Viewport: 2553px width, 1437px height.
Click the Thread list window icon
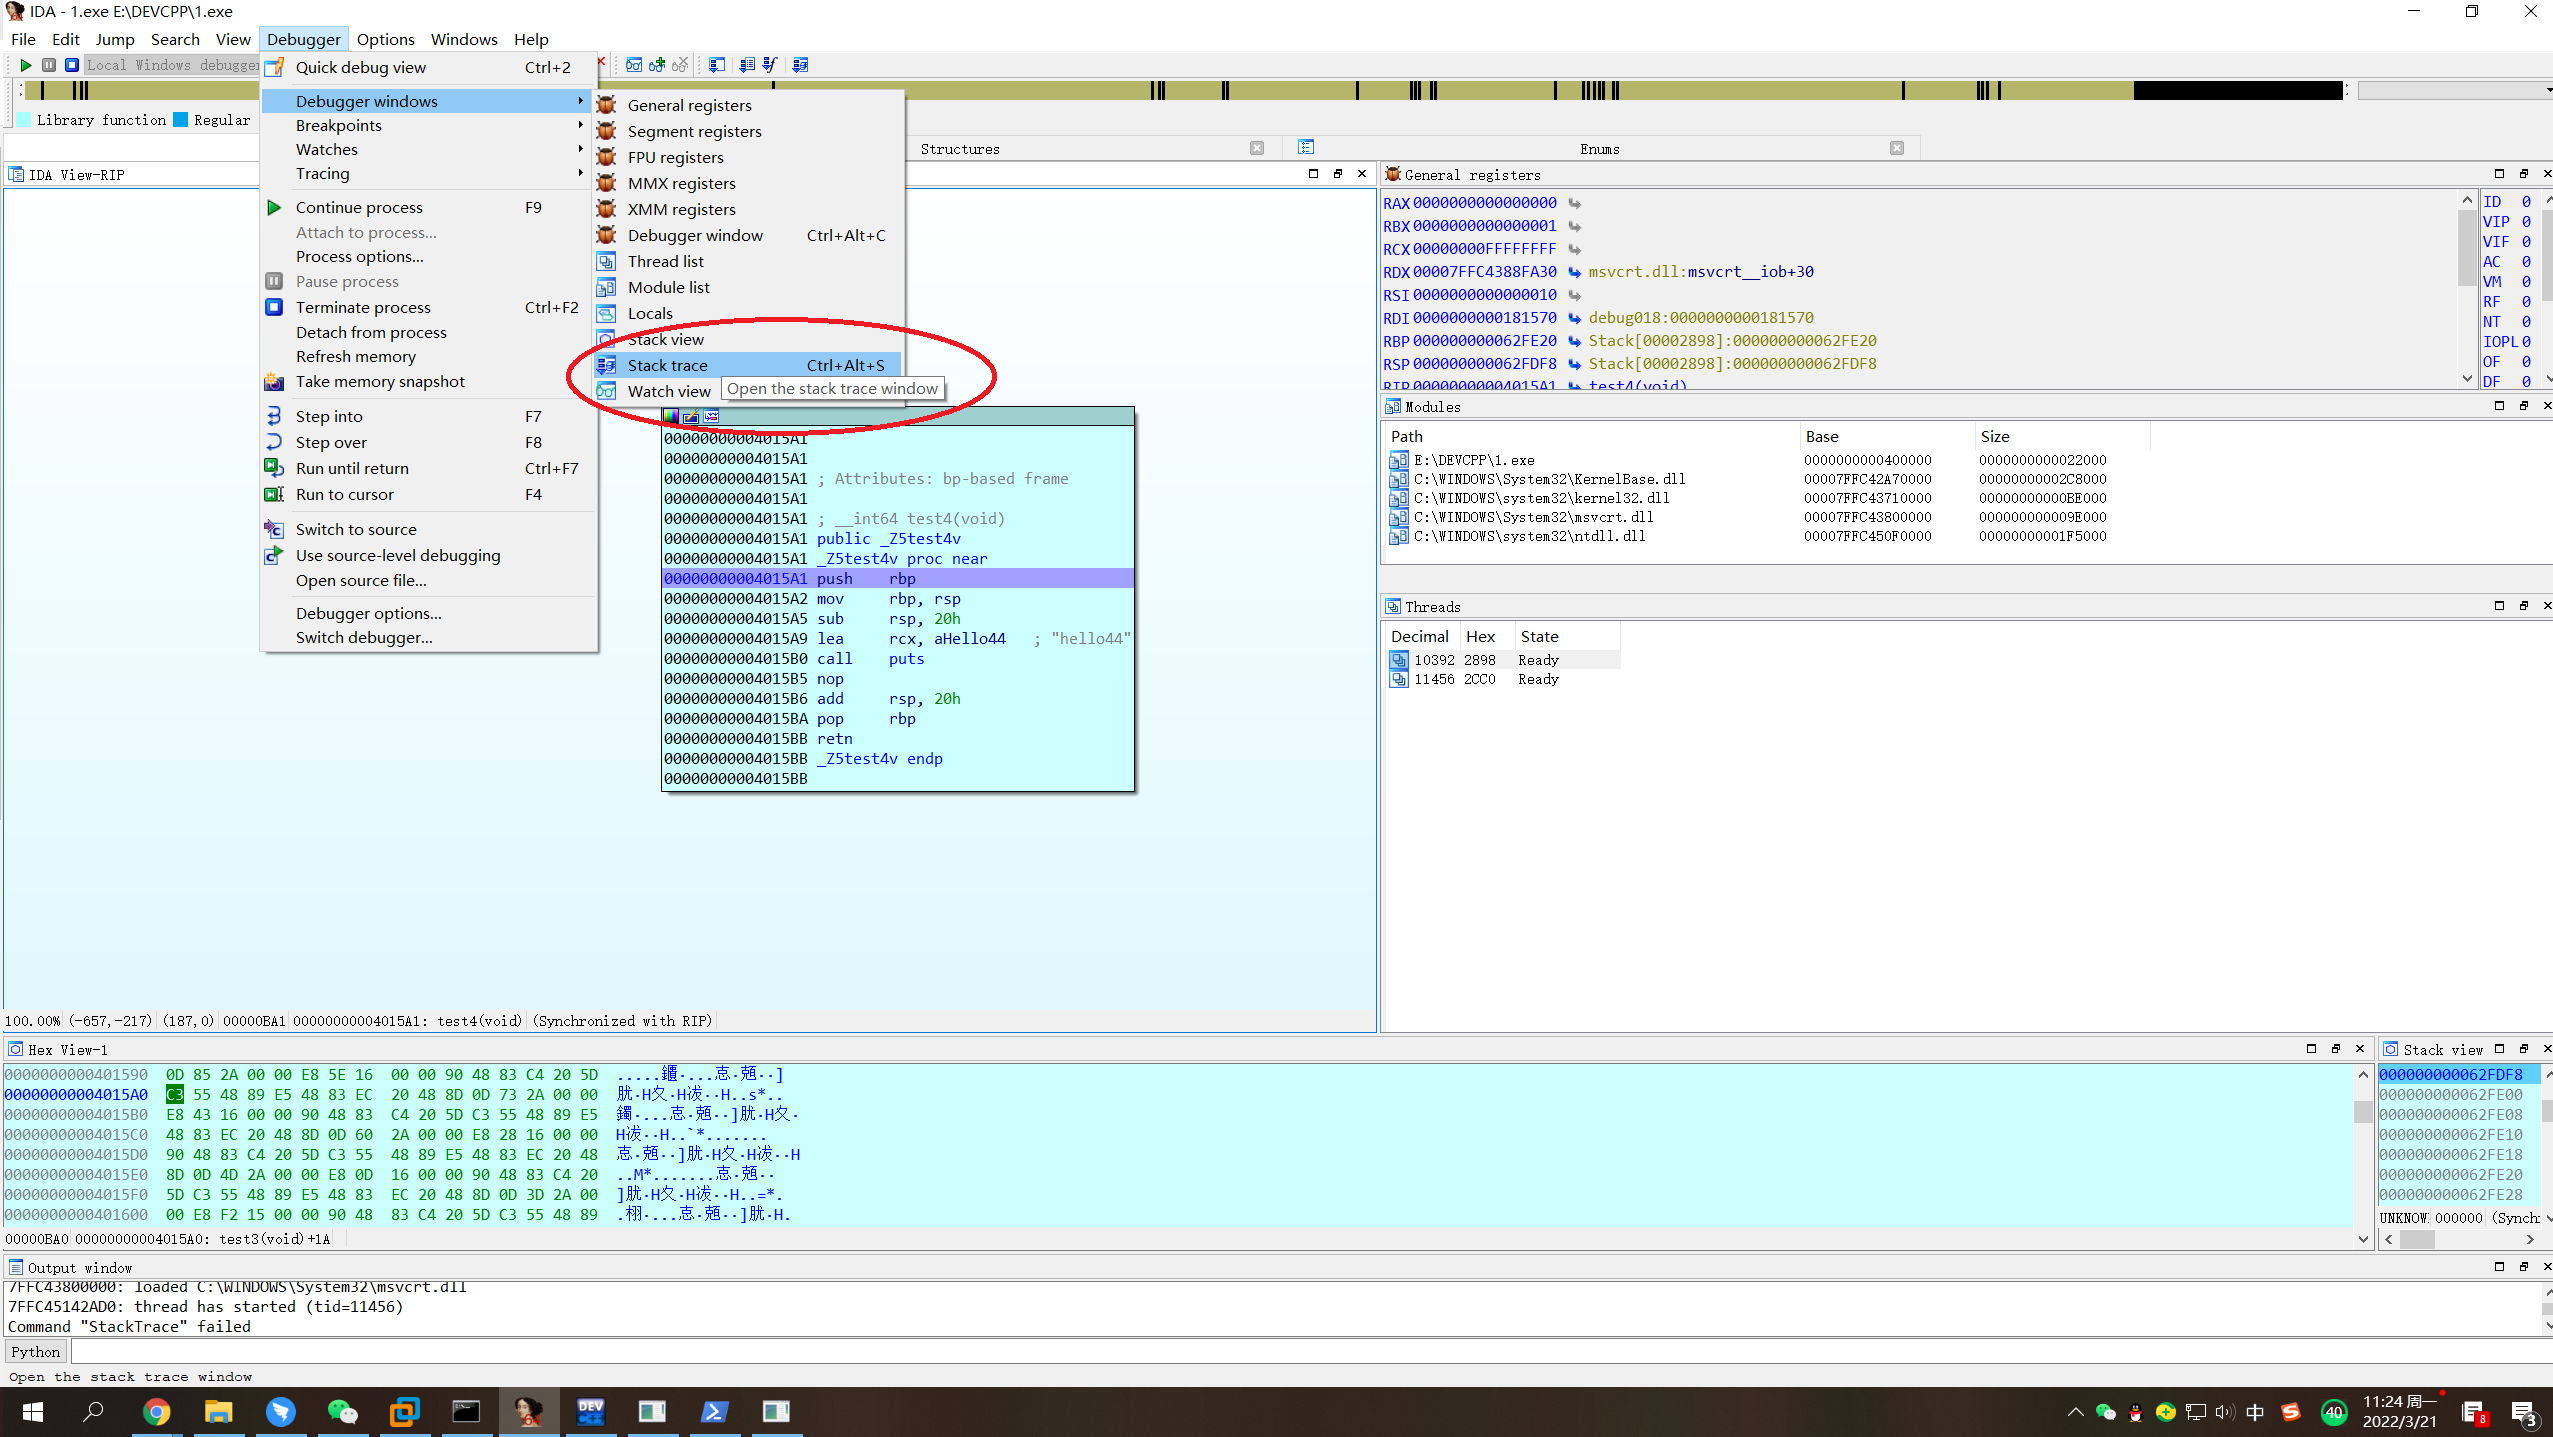point(606,261)
